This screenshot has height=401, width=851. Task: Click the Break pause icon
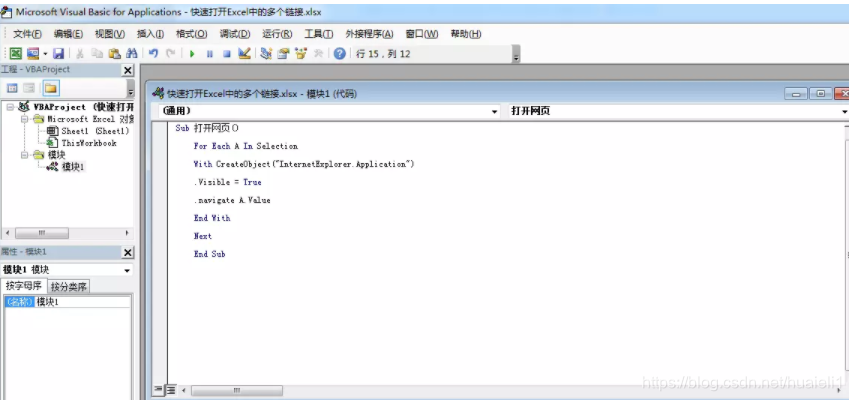point(209,54)
